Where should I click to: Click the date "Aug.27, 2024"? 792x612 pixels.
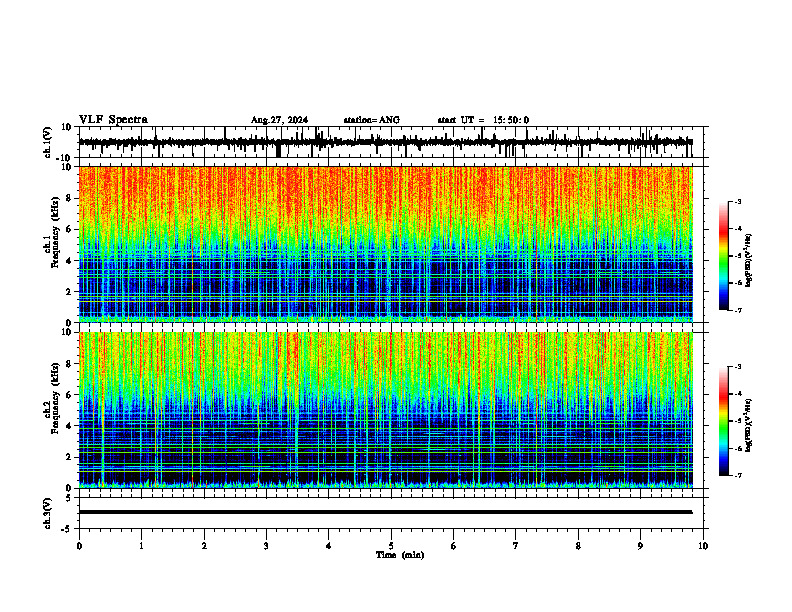click(279, 120)
